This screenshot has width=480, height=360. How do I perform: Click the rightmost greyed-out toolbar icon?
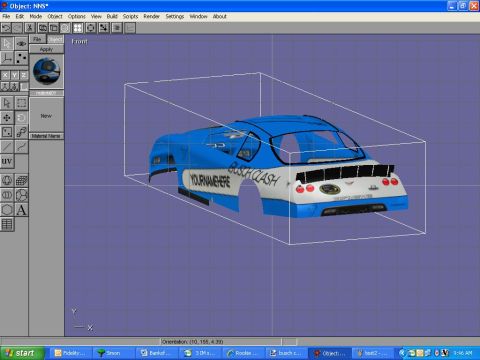(x=130, y=28)
